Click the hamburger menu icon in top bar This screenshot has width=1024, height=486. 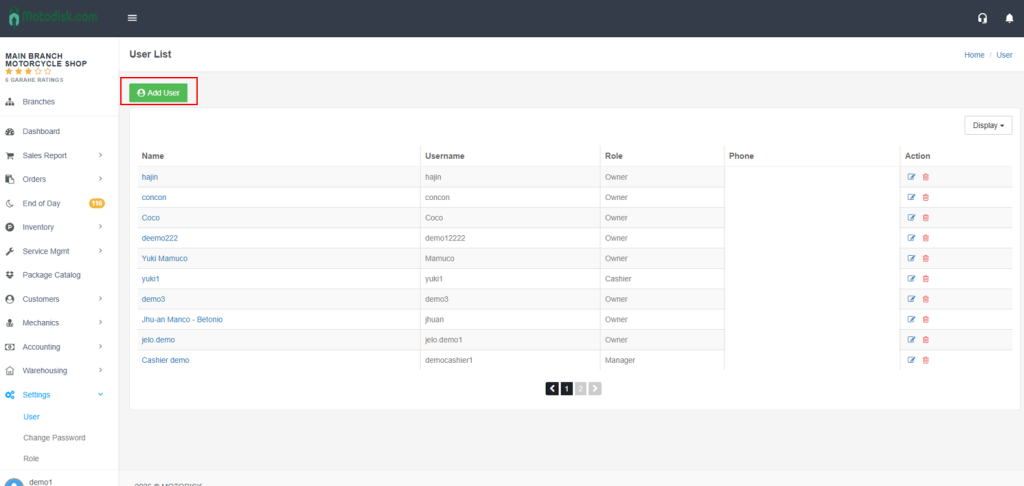(133, 18)
